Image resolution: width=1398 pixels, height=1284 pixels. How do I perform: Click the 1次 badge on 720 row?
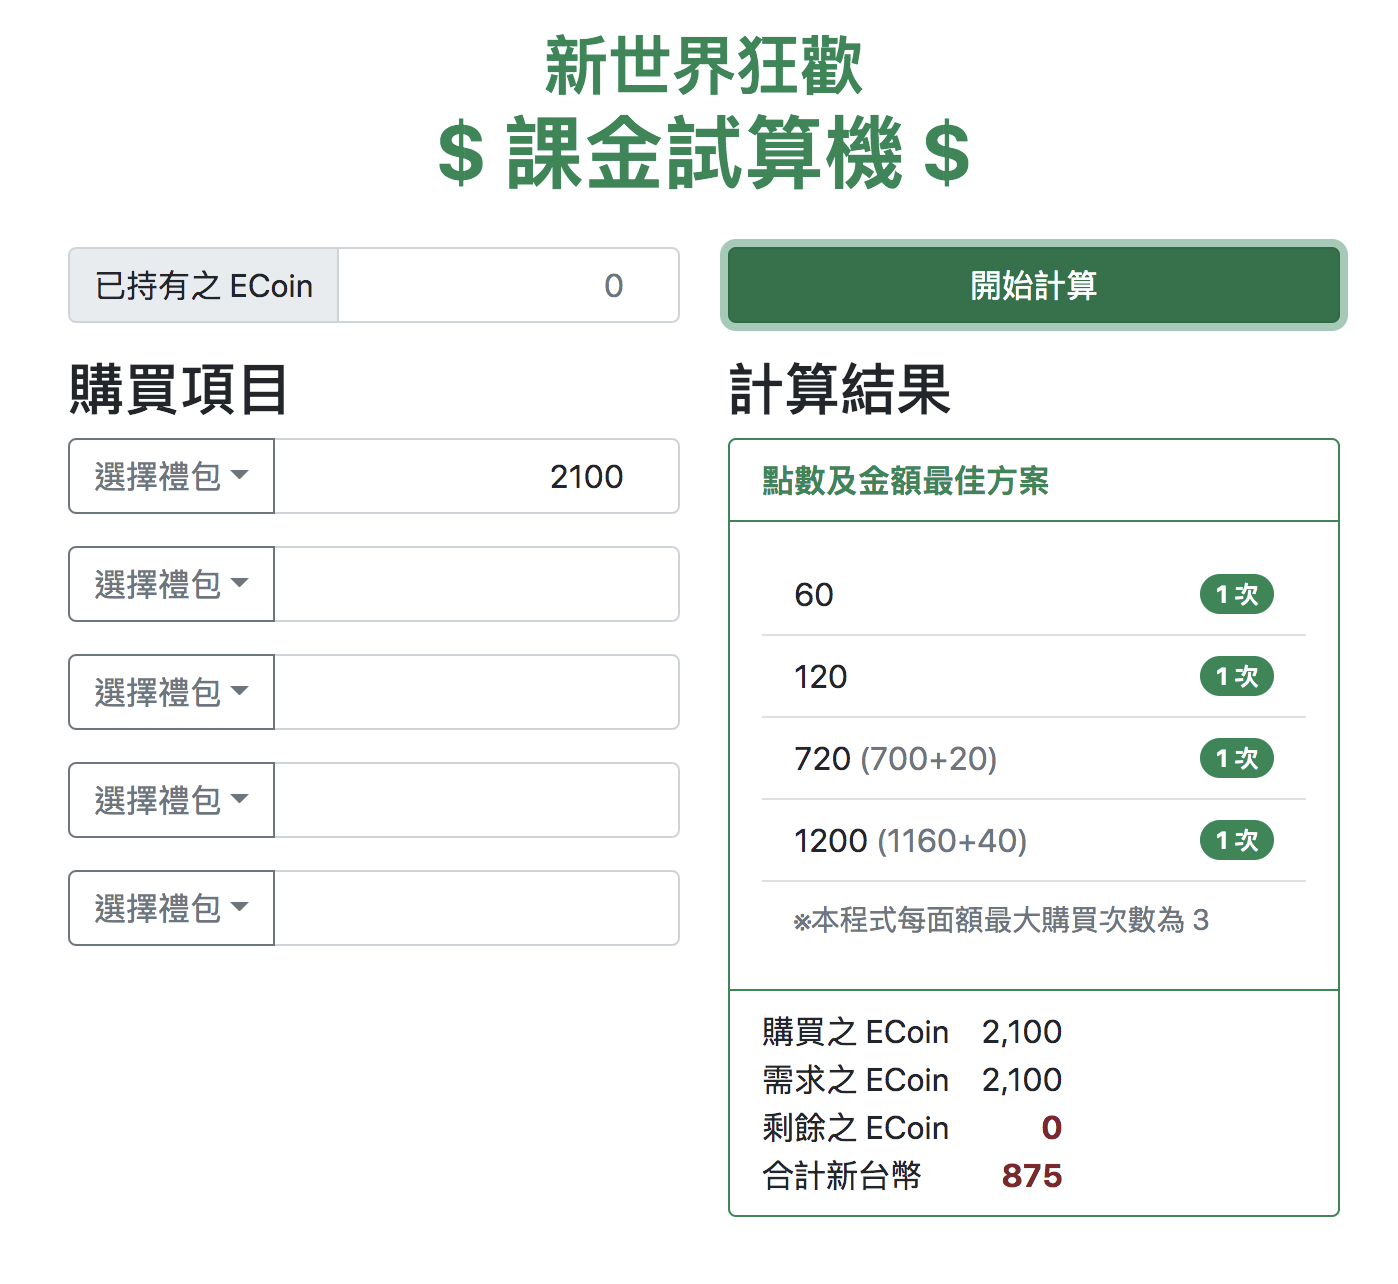(1237, 758)
